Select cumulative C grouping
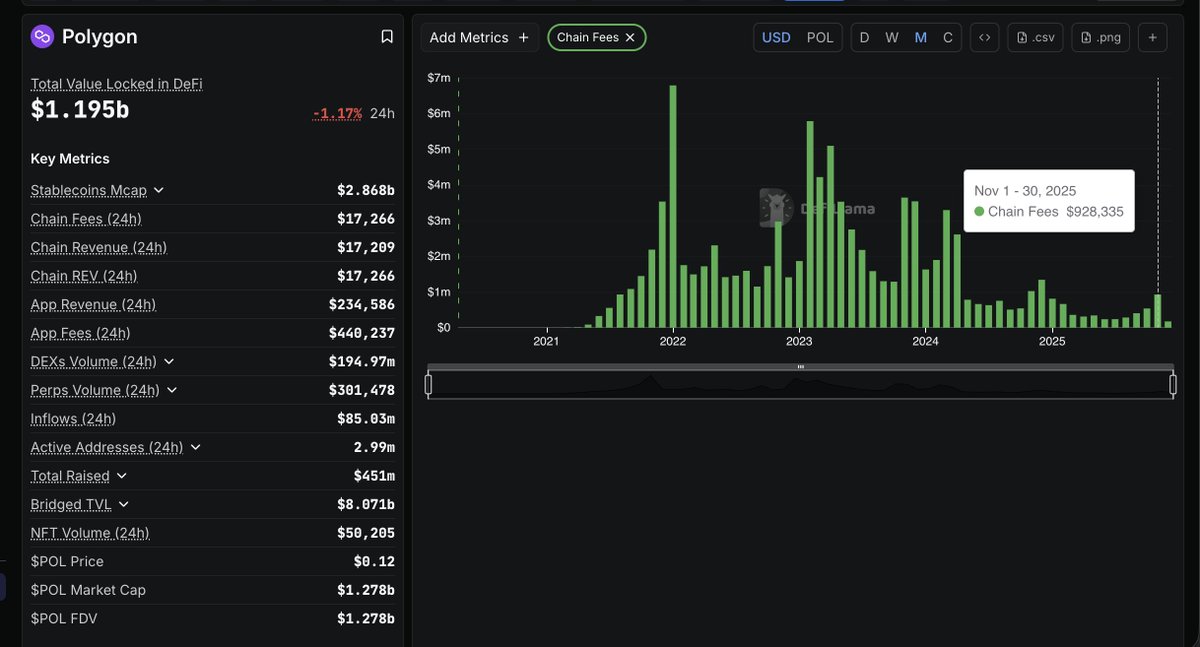1200x647 pixels. [948, 37]
